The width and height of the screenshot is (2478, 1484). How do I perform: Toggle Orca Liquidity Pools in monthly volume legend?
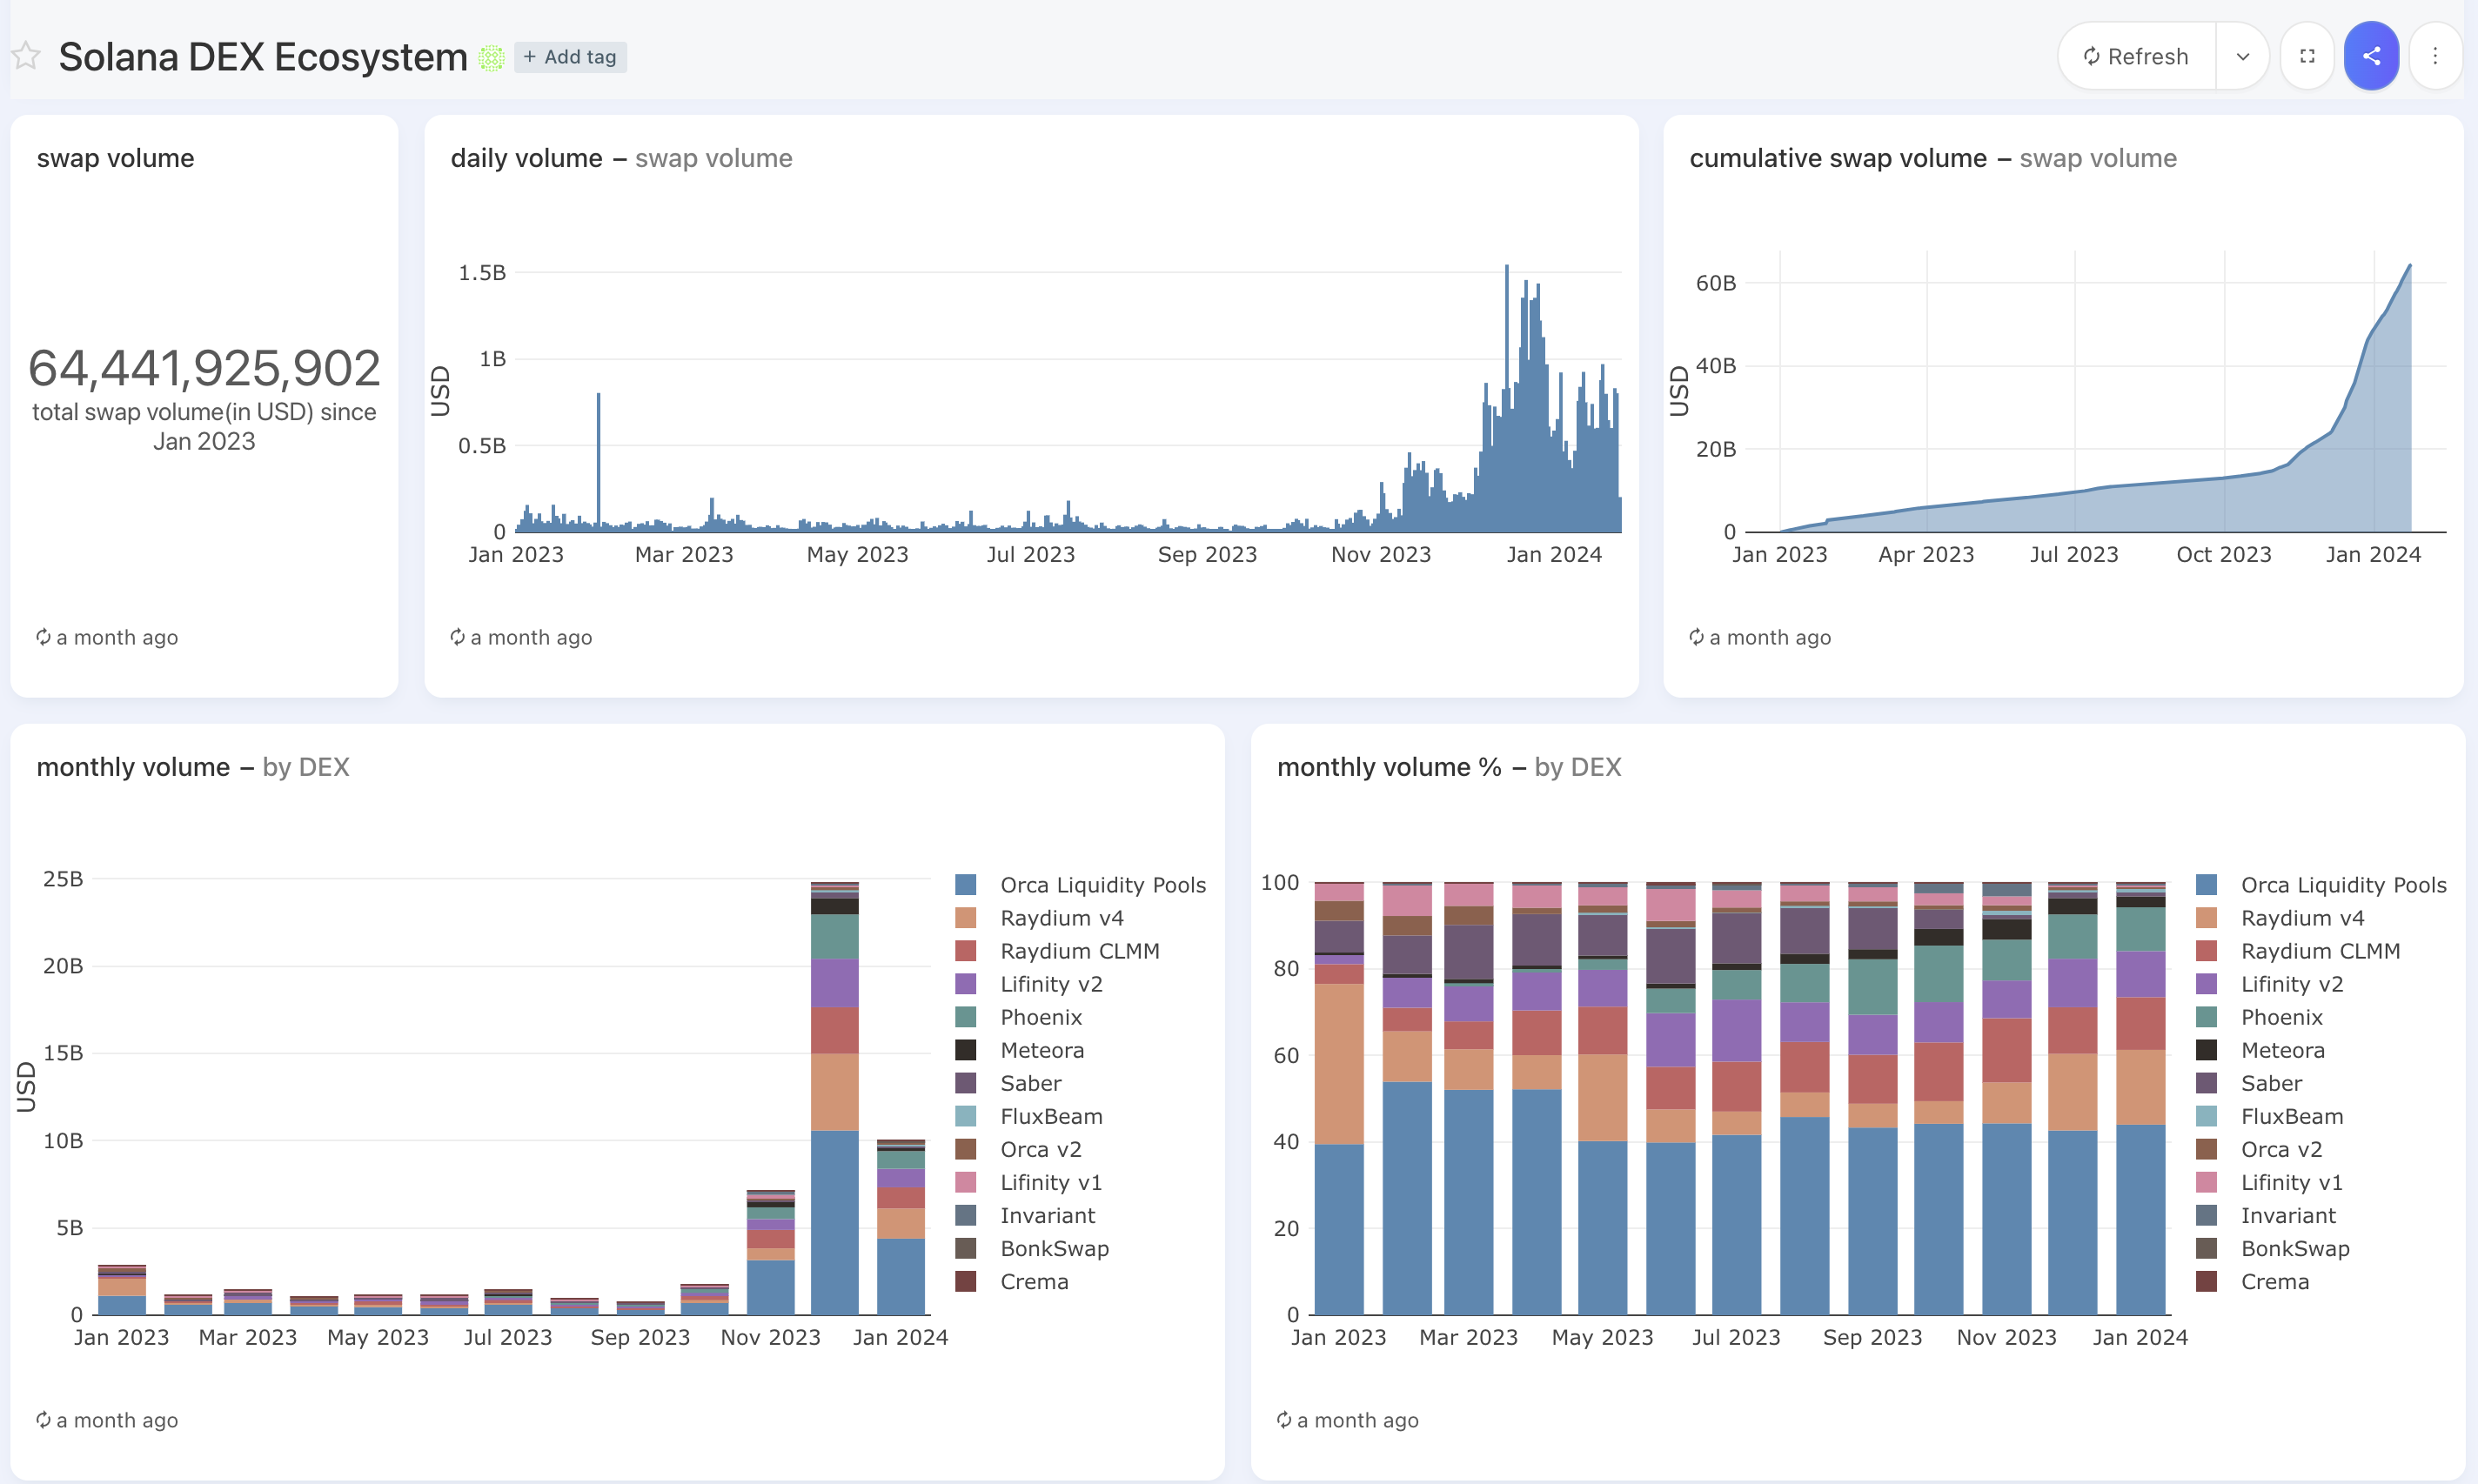click(x=1102, y=885)
